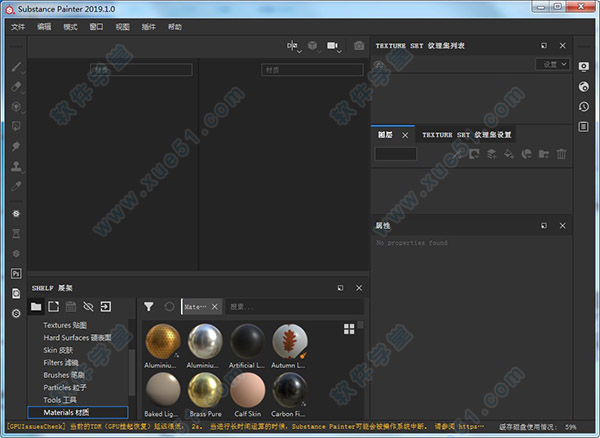The height and width of the screenshot is (438, 600).
Task: Open right viewport 材质 channel dropdown
Action: tap(312, 70)
